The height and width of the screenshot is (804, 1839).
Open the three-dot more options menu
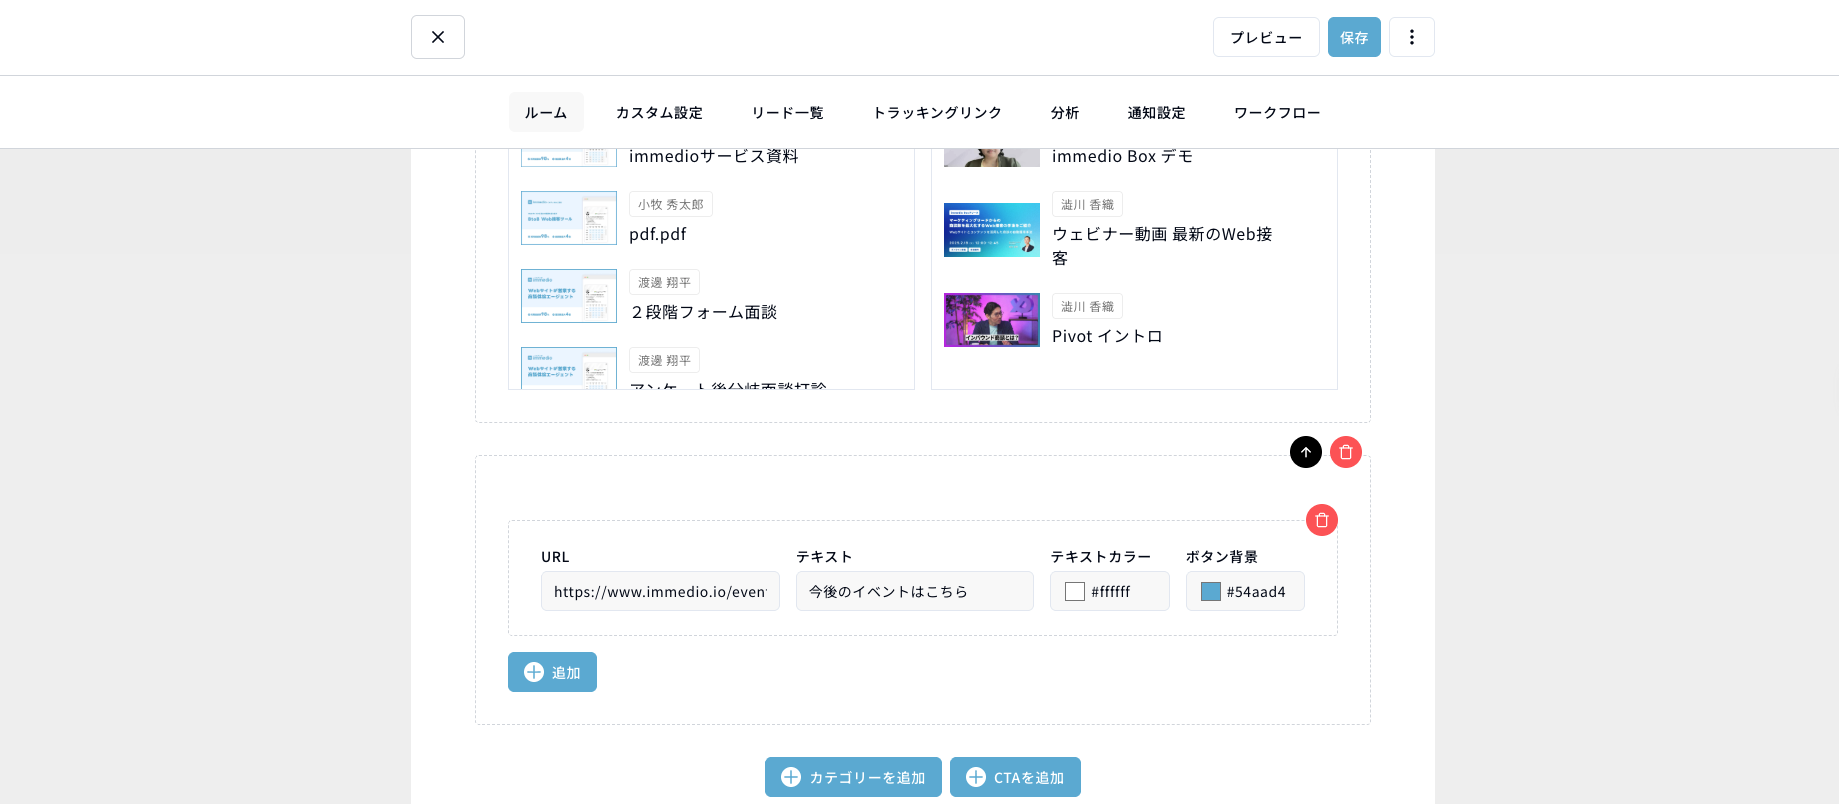click(1411, 37)
